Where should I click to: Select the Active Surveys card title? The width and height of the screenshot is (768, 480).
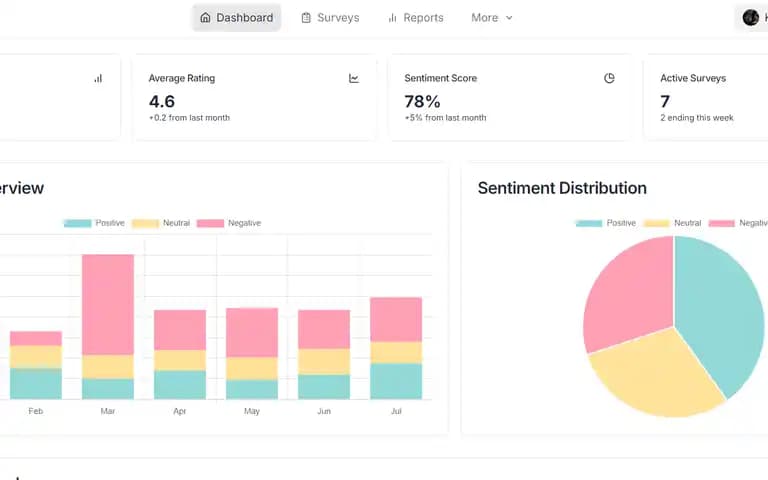pos(693,78)
